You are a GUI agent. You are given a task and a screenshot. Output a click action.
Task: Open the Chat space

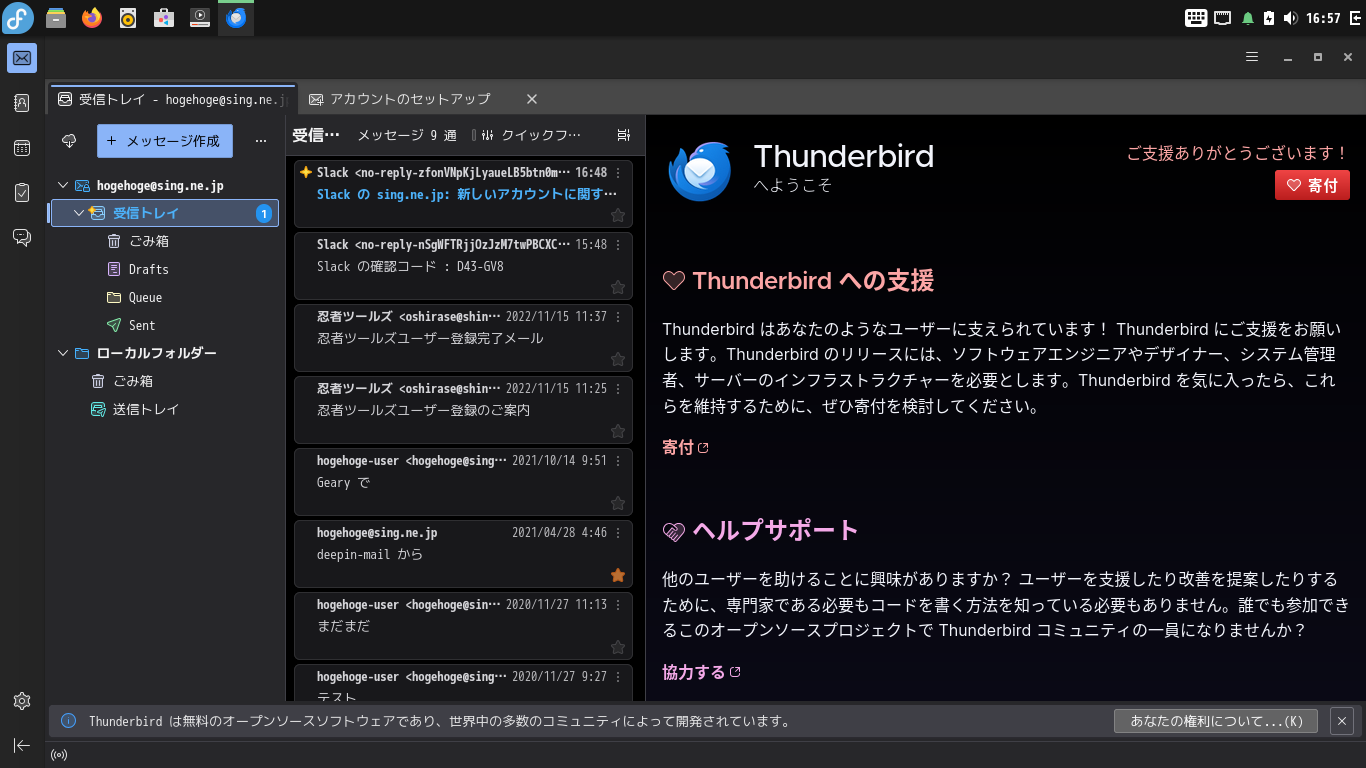click(x=22, y=237)
